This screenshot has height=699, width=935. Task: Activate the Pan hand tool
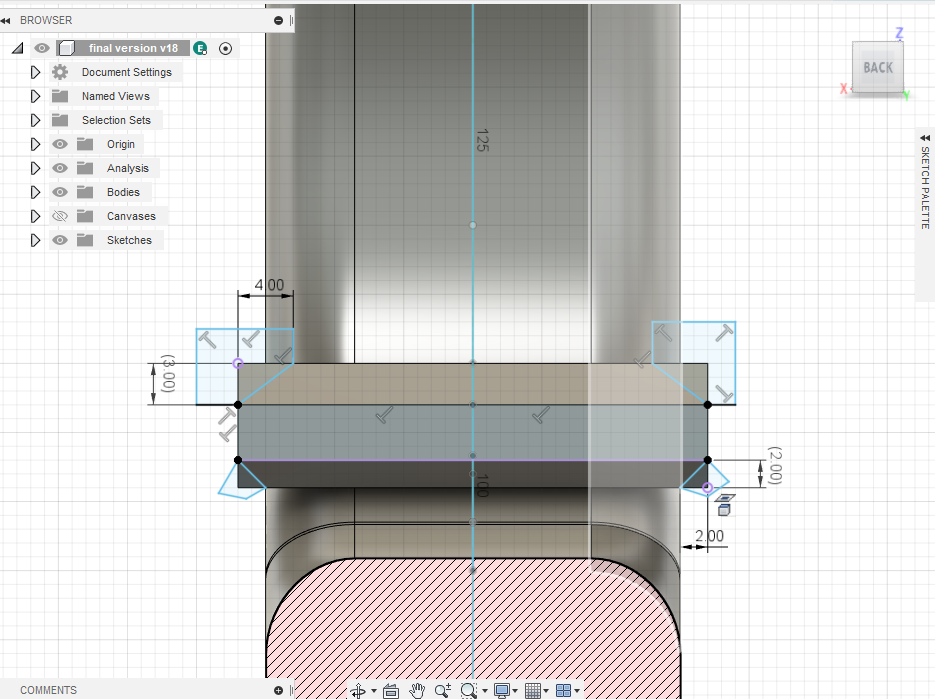[x=417, y=691]
